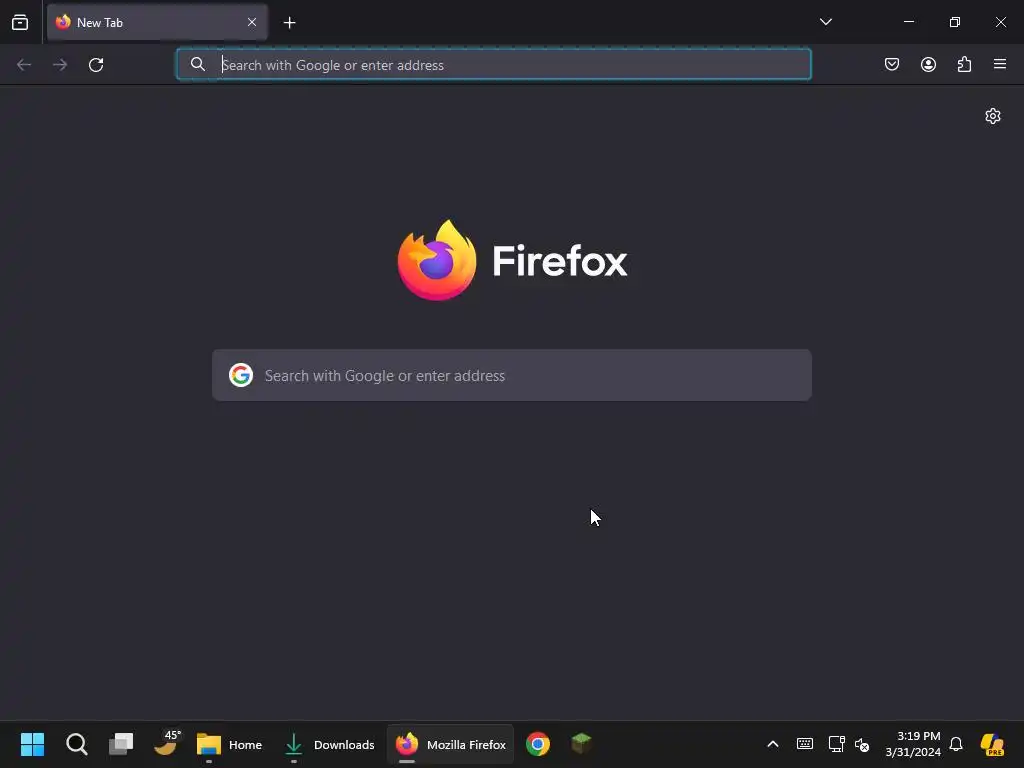The image size is (1024, 768).
Task: Open Windows taskbar search
Action: [76, 744]
